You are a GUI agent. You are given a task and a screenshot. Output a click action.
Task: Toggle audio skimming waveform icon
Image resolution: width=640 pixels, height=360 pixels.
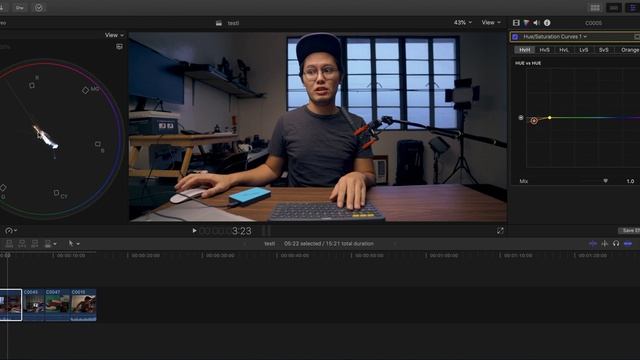pos(604,244)
